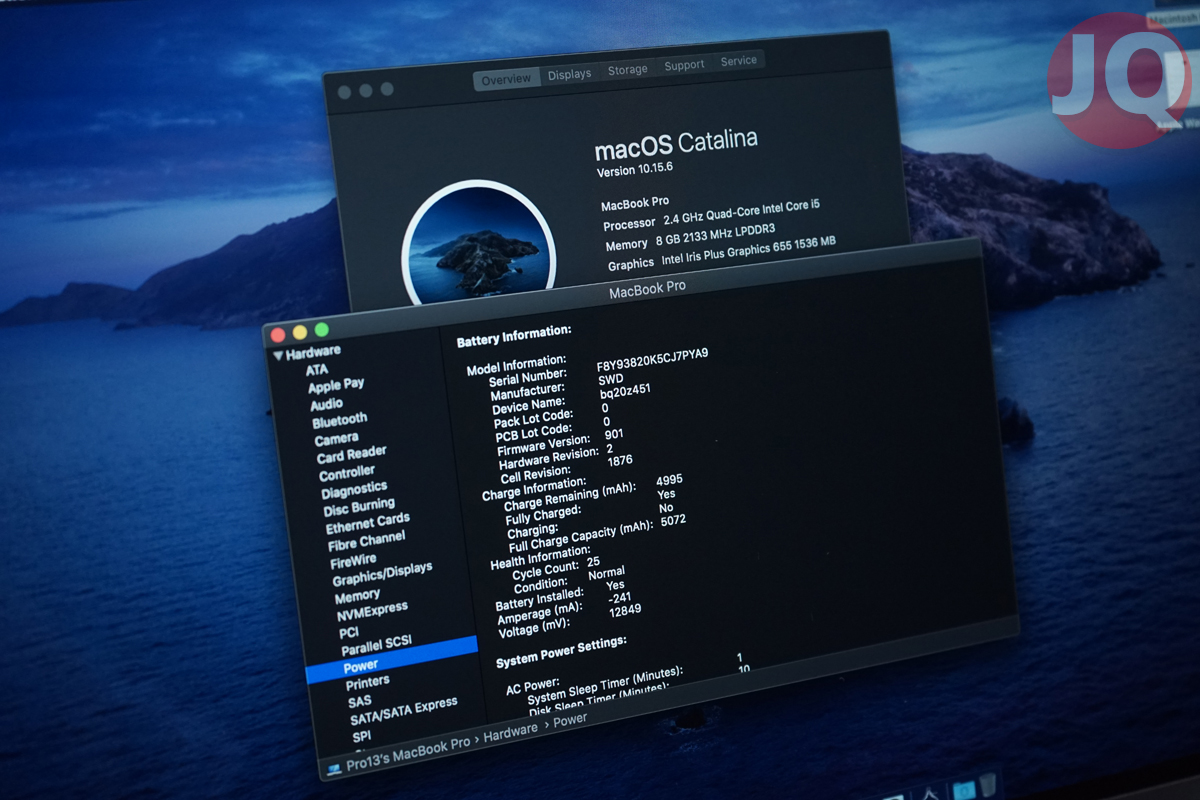Close the System Information window with the red button
The height and width of the screenshot is (800, 1200).
277,334
